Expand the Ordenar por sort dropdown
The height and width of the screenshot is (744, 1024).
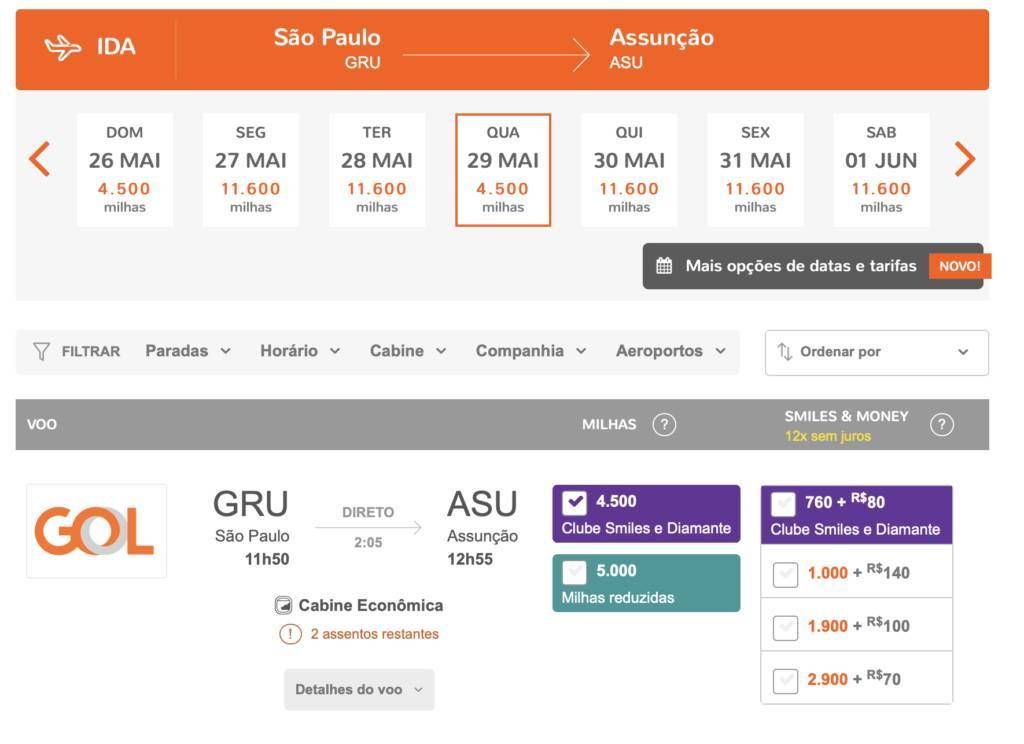876,353
